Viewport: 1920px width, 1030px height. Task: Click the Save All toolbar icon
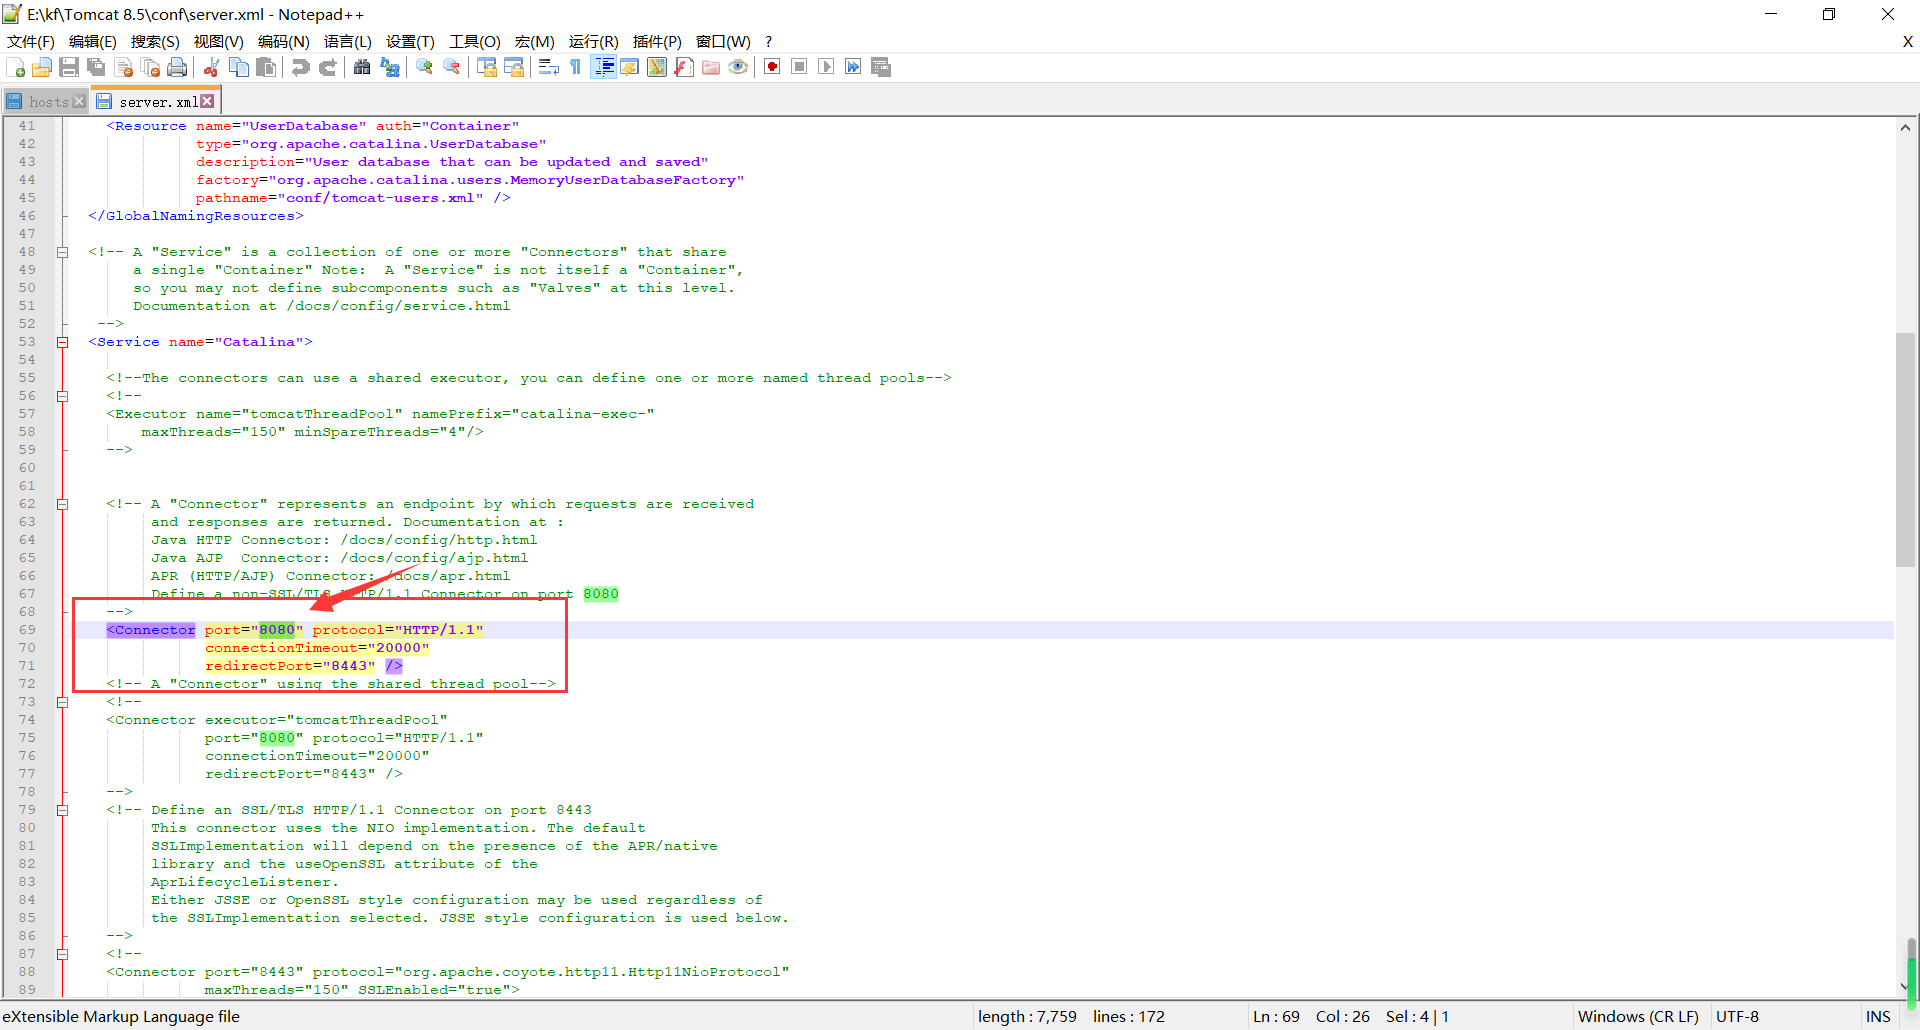pyautogui.click(x=96, y=67)
